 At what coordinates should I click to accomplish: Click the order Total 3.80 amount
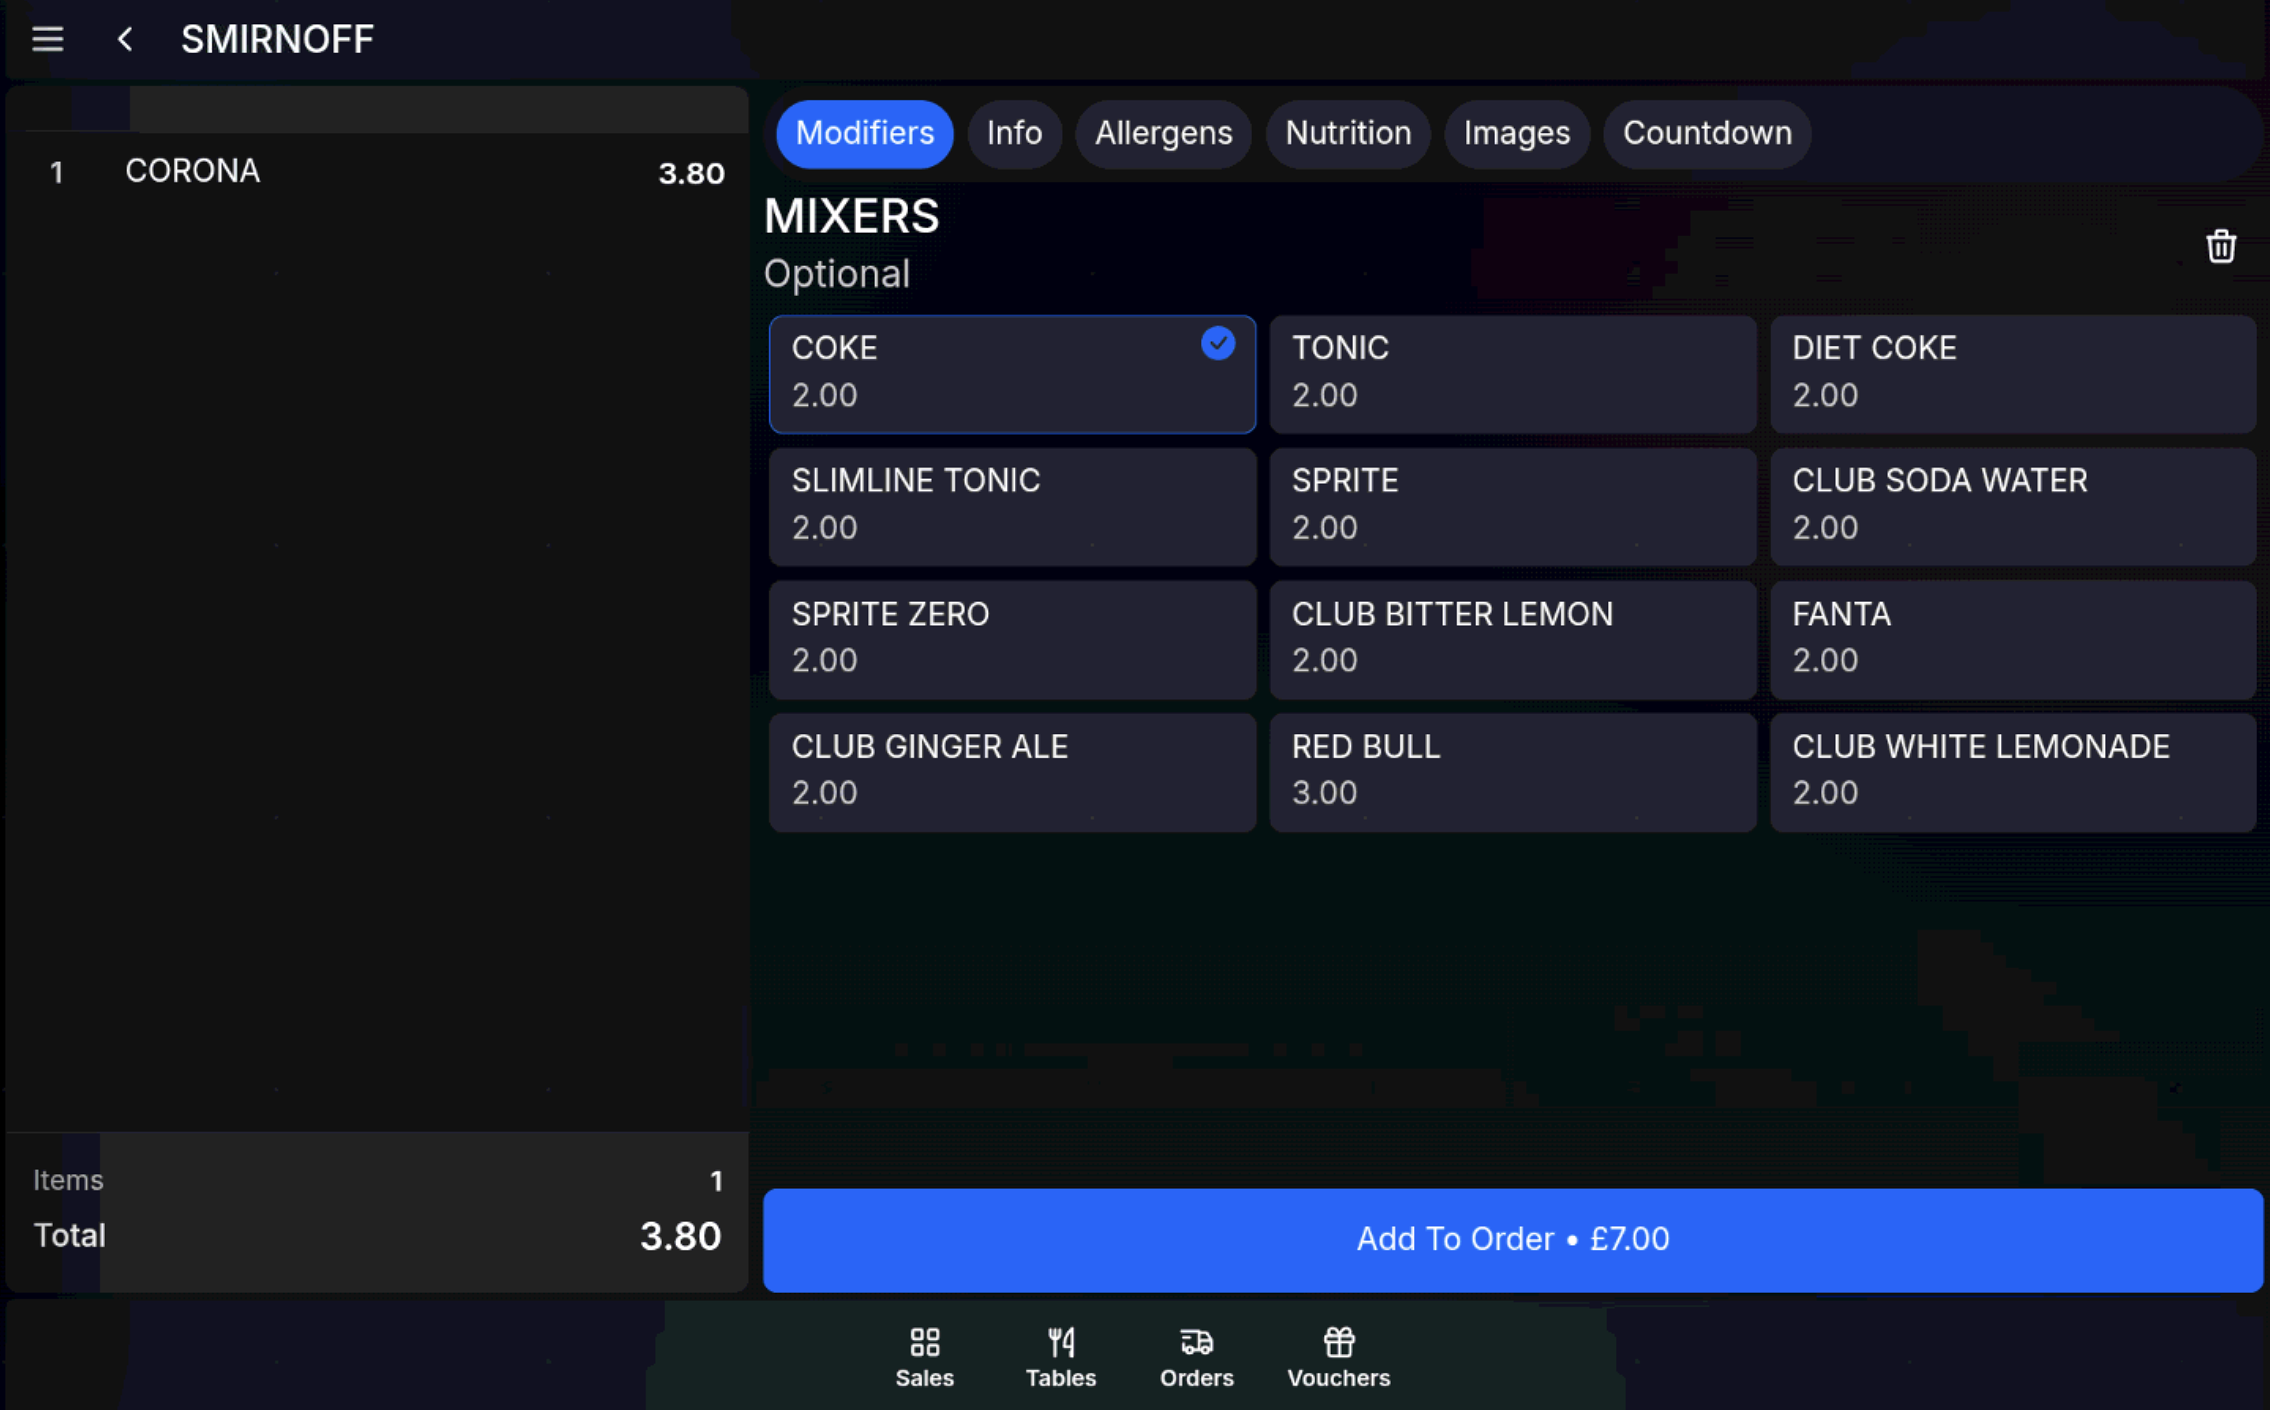[680, 1237]
